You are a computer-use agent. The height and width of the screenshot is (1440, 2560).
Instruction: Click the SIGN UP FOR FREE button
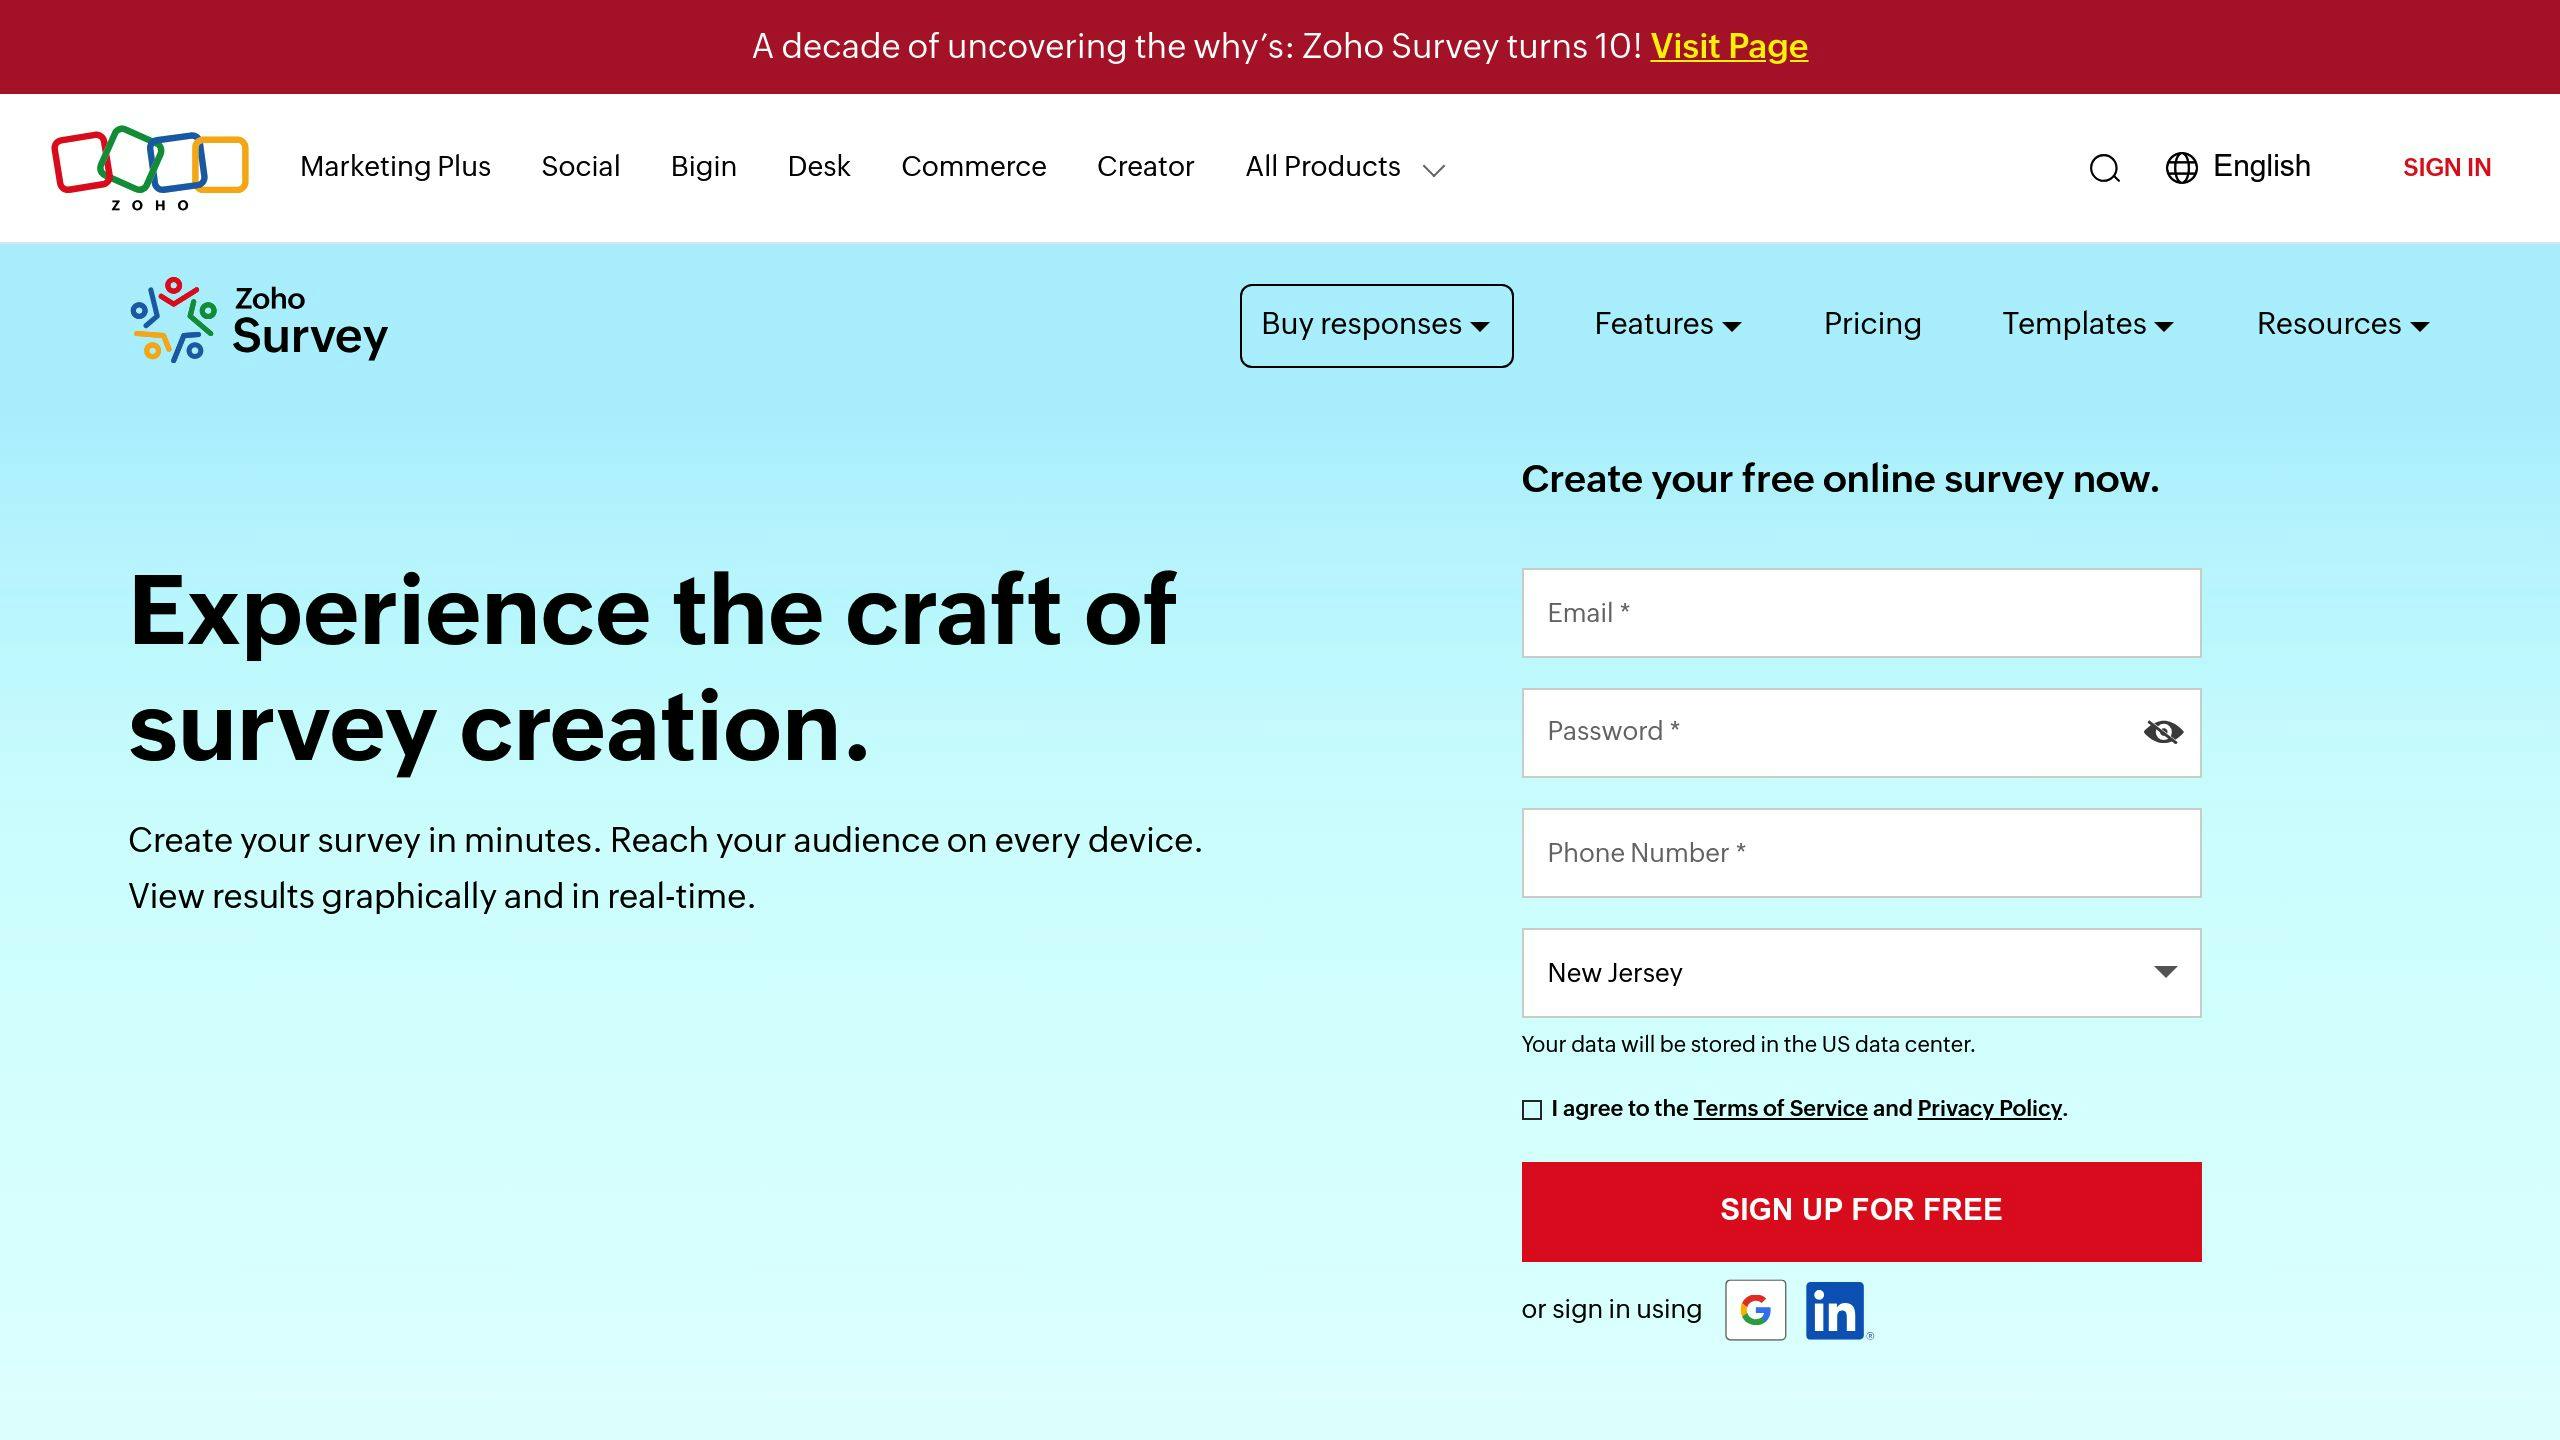pyautogui.click(x=1860, y=1210)
